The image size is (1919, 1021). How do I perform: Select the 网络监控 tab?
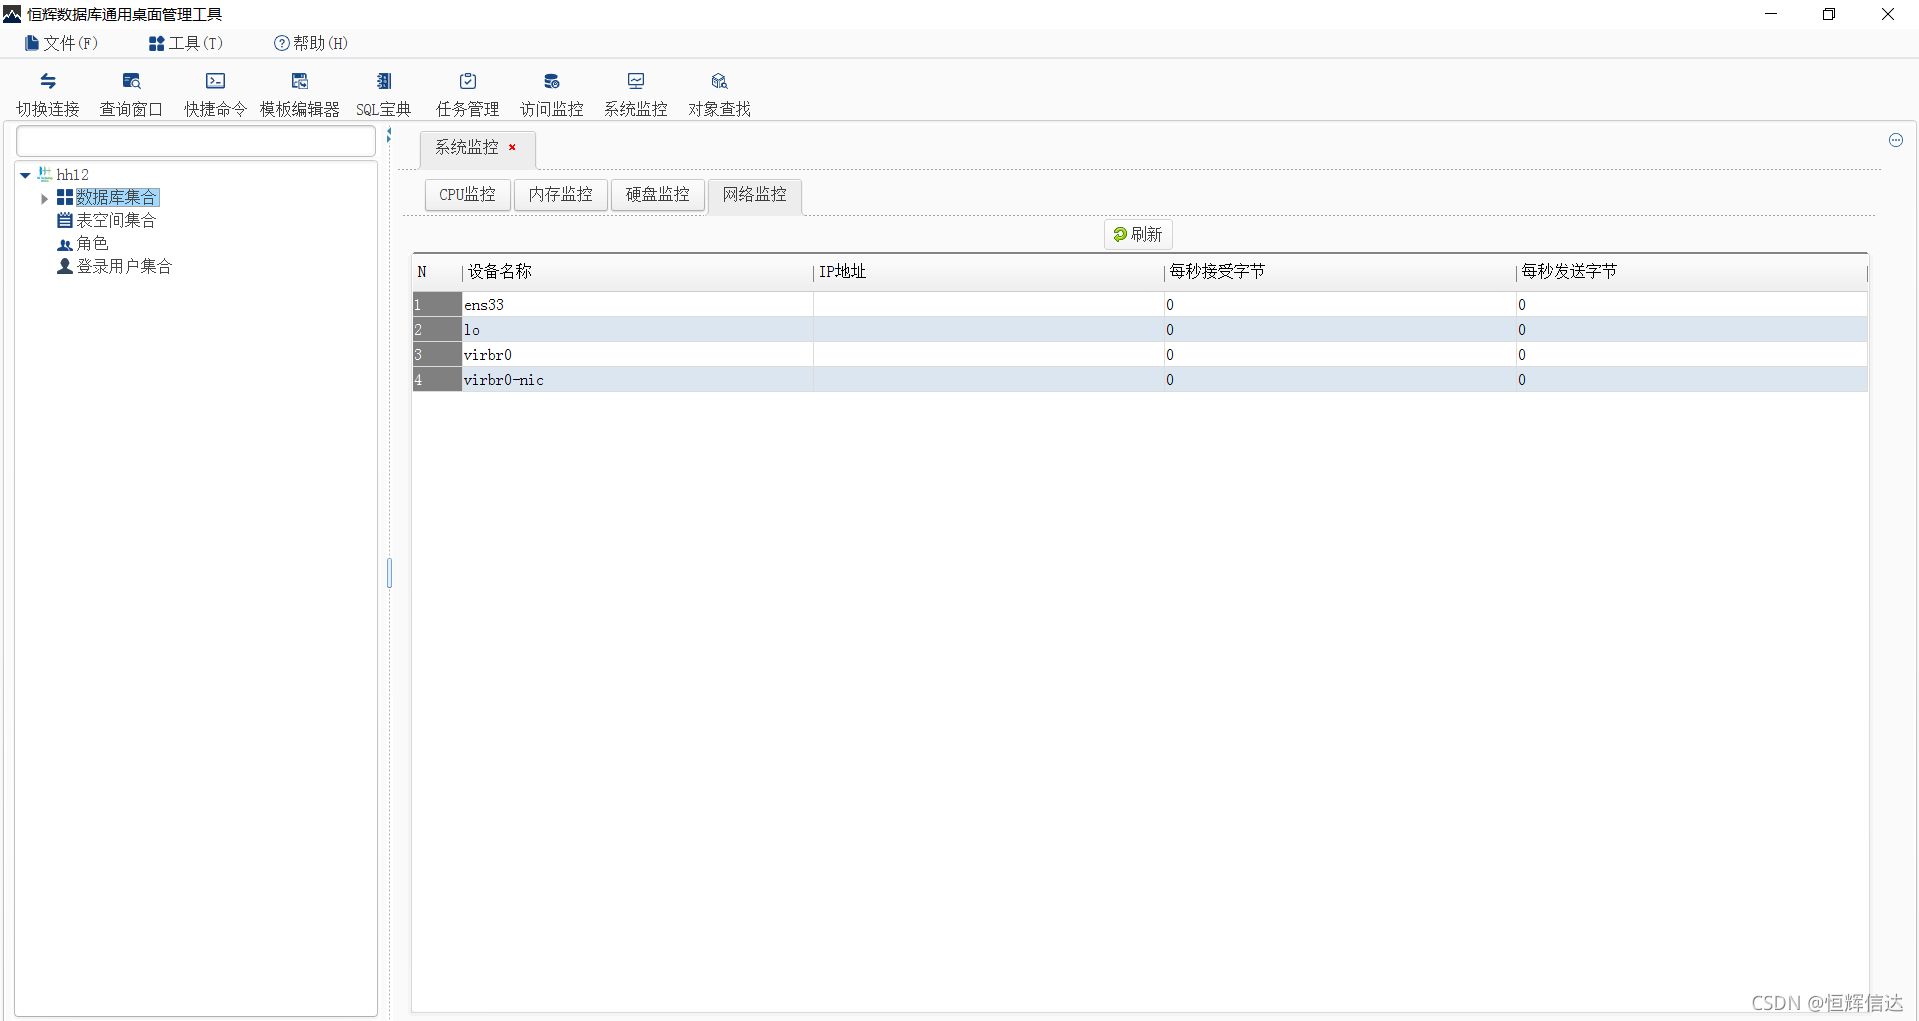(x=755, y=194)
